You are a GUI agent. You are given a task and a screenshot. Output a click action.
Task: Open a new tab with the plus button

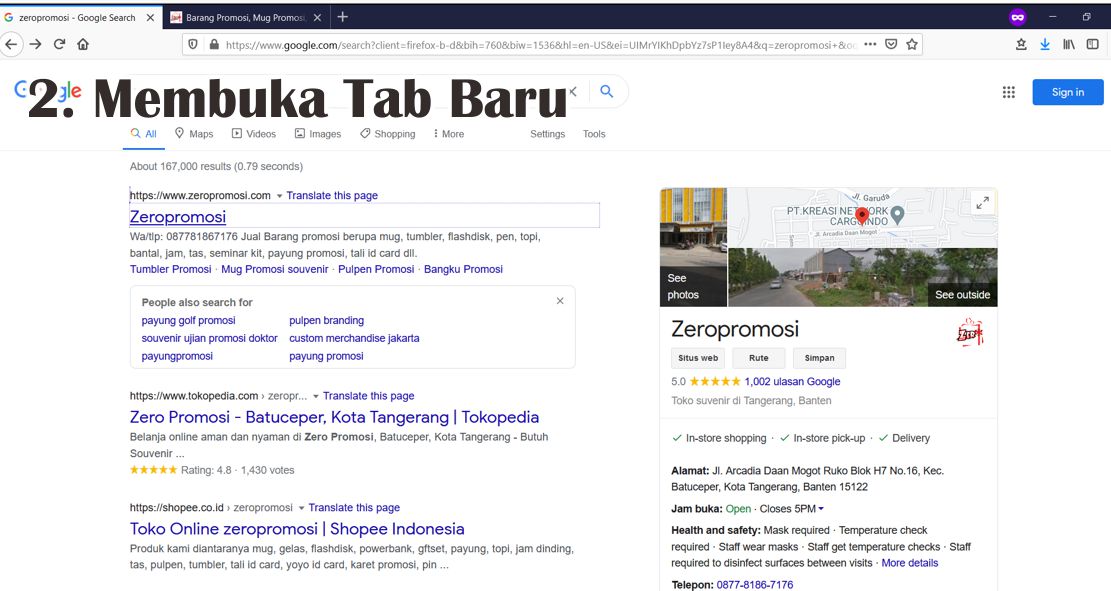342,17
